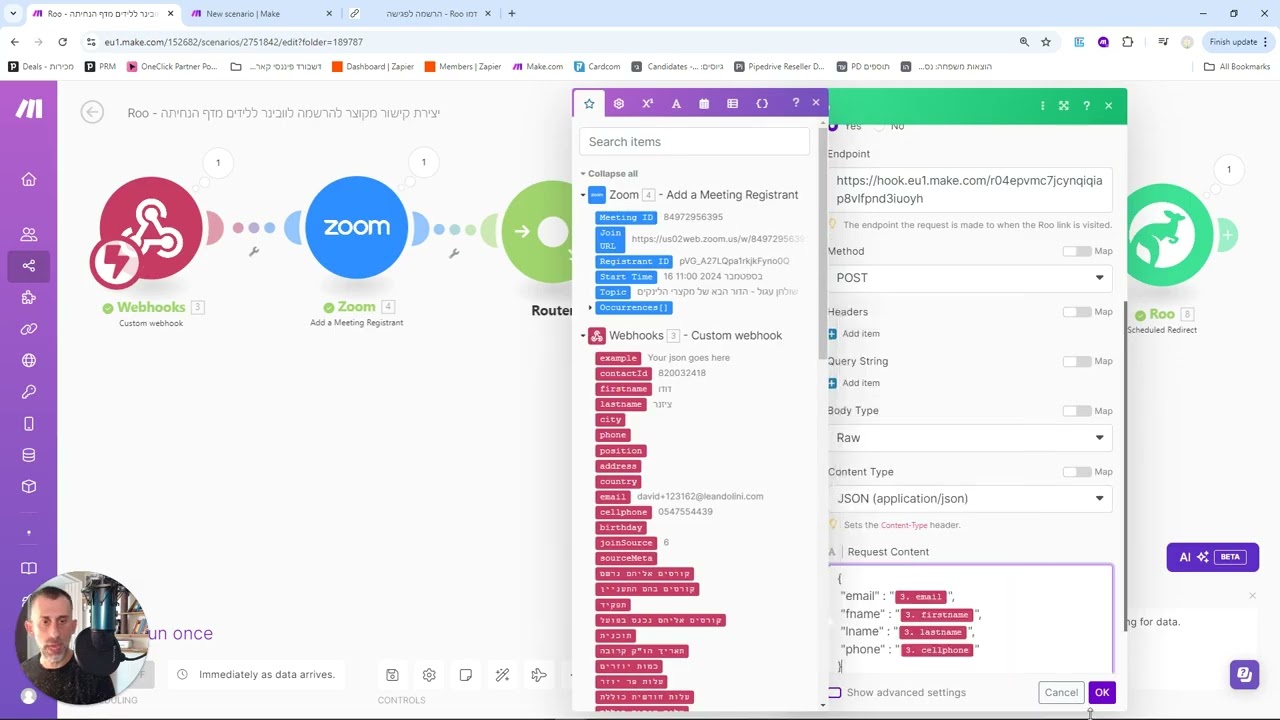Image resolution: width=1280 pixels, height=720 pixels.
Task: Click explain flow airplane icon
Action: [539, 675]
